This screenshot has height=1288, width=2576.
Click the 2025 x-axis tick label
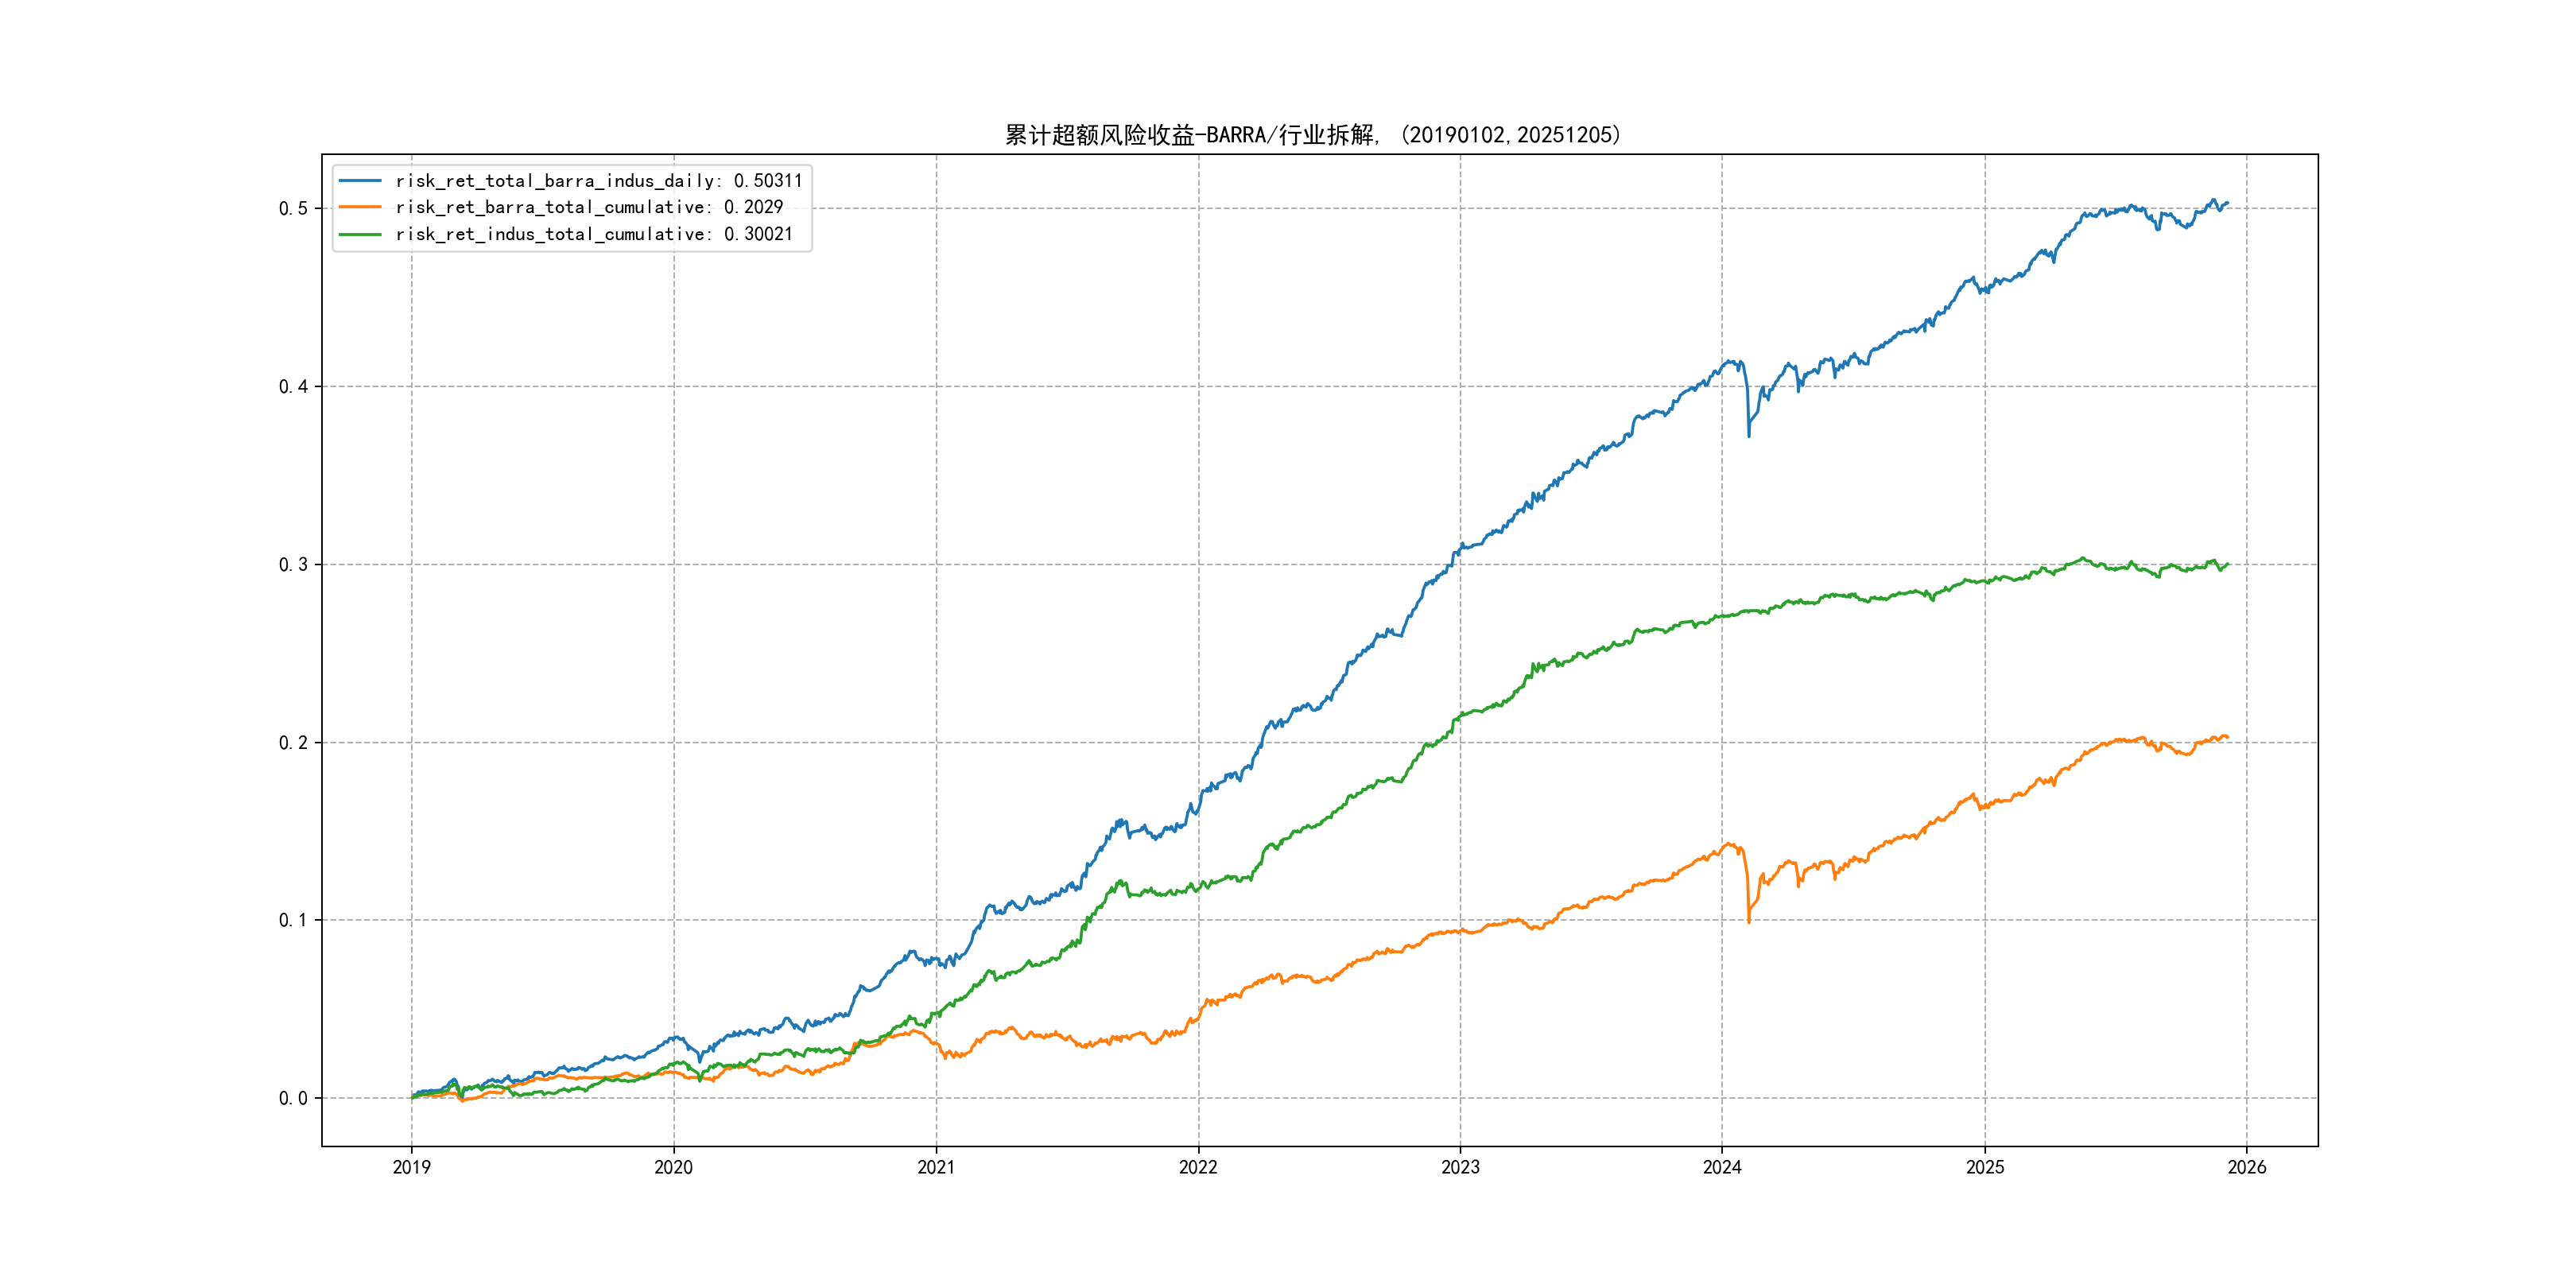pos(1985,1167)
